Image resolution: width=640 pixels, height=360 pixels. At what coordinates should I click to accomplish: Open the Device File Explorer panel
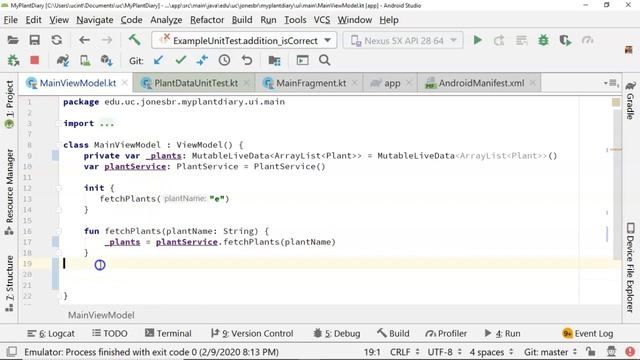[631, 267]
